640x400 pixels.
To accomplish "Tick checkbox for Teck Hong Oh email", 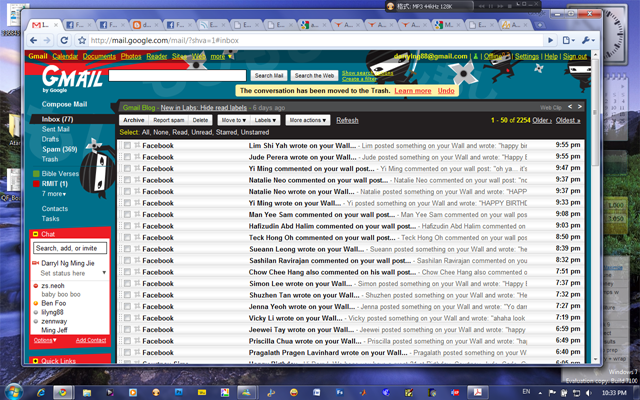I will tap(127, 237).
